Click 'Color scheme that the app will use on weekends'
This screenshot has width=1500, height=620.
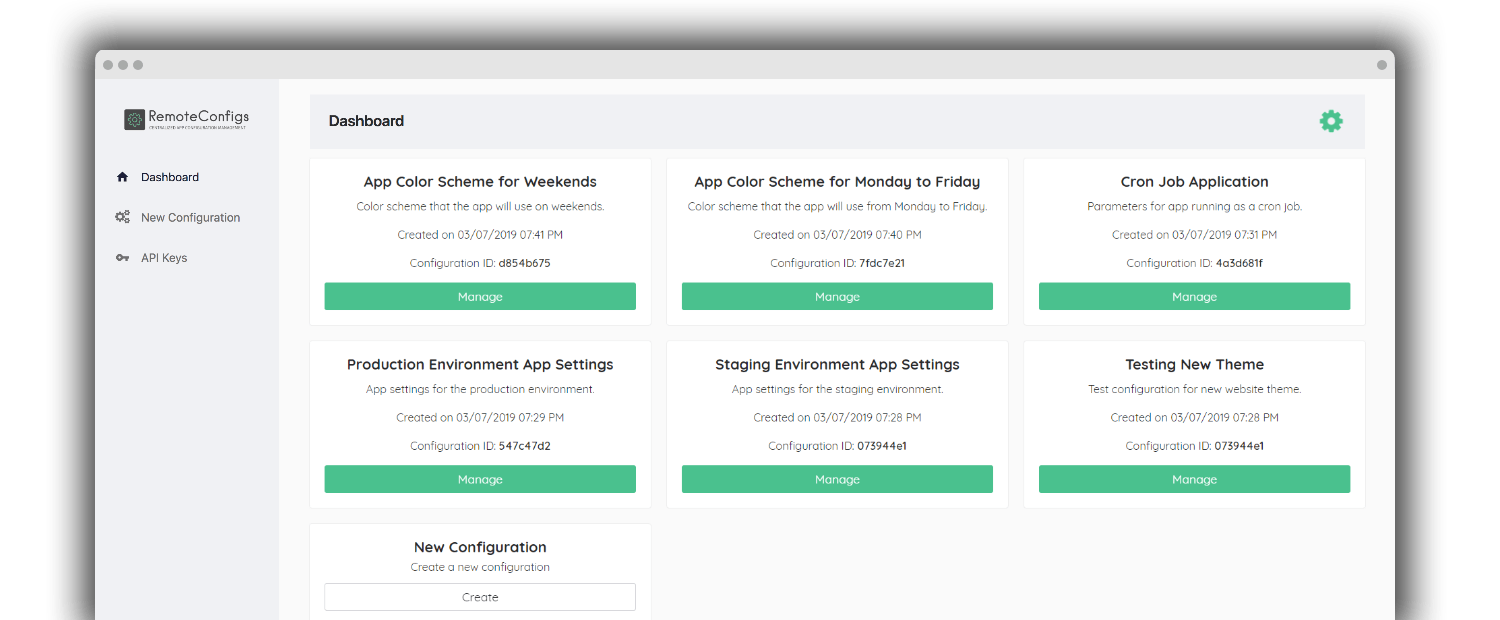tap(480, 207)
